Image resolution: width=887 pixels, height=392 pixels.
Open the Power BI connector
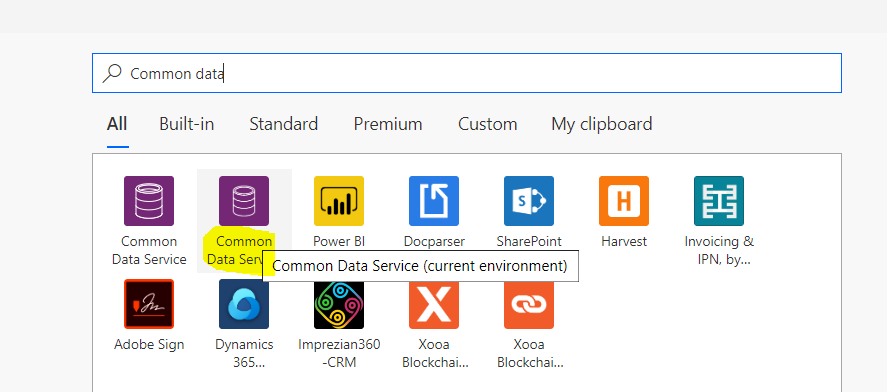click(339, 201)
